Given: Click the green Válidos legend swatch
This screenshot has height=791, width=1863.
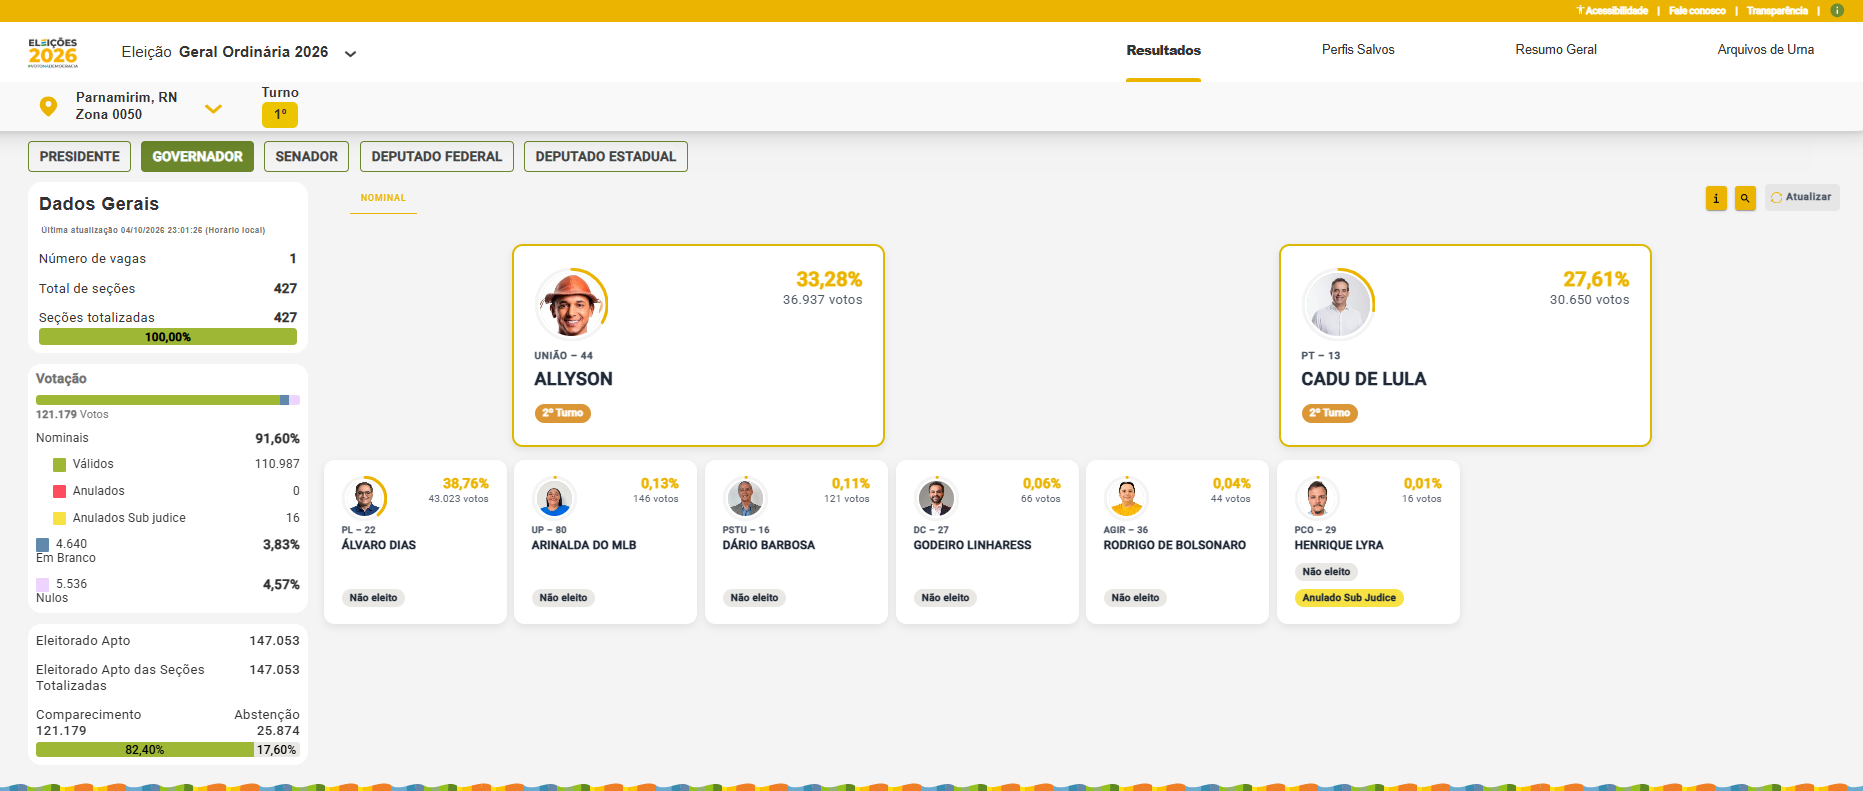Looking at the screenshot, I should (x=59, y=465).
